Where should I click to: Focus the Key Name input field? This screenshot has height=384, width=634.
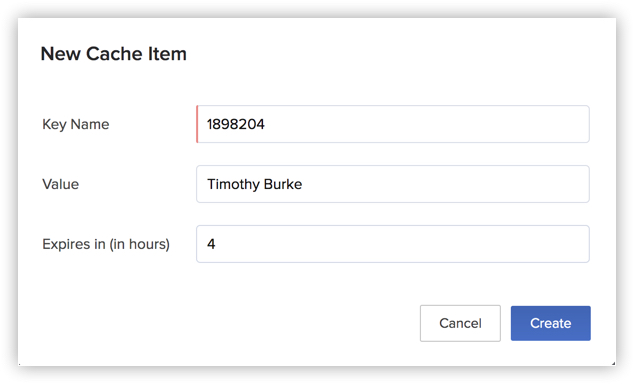tap(393, 124)
